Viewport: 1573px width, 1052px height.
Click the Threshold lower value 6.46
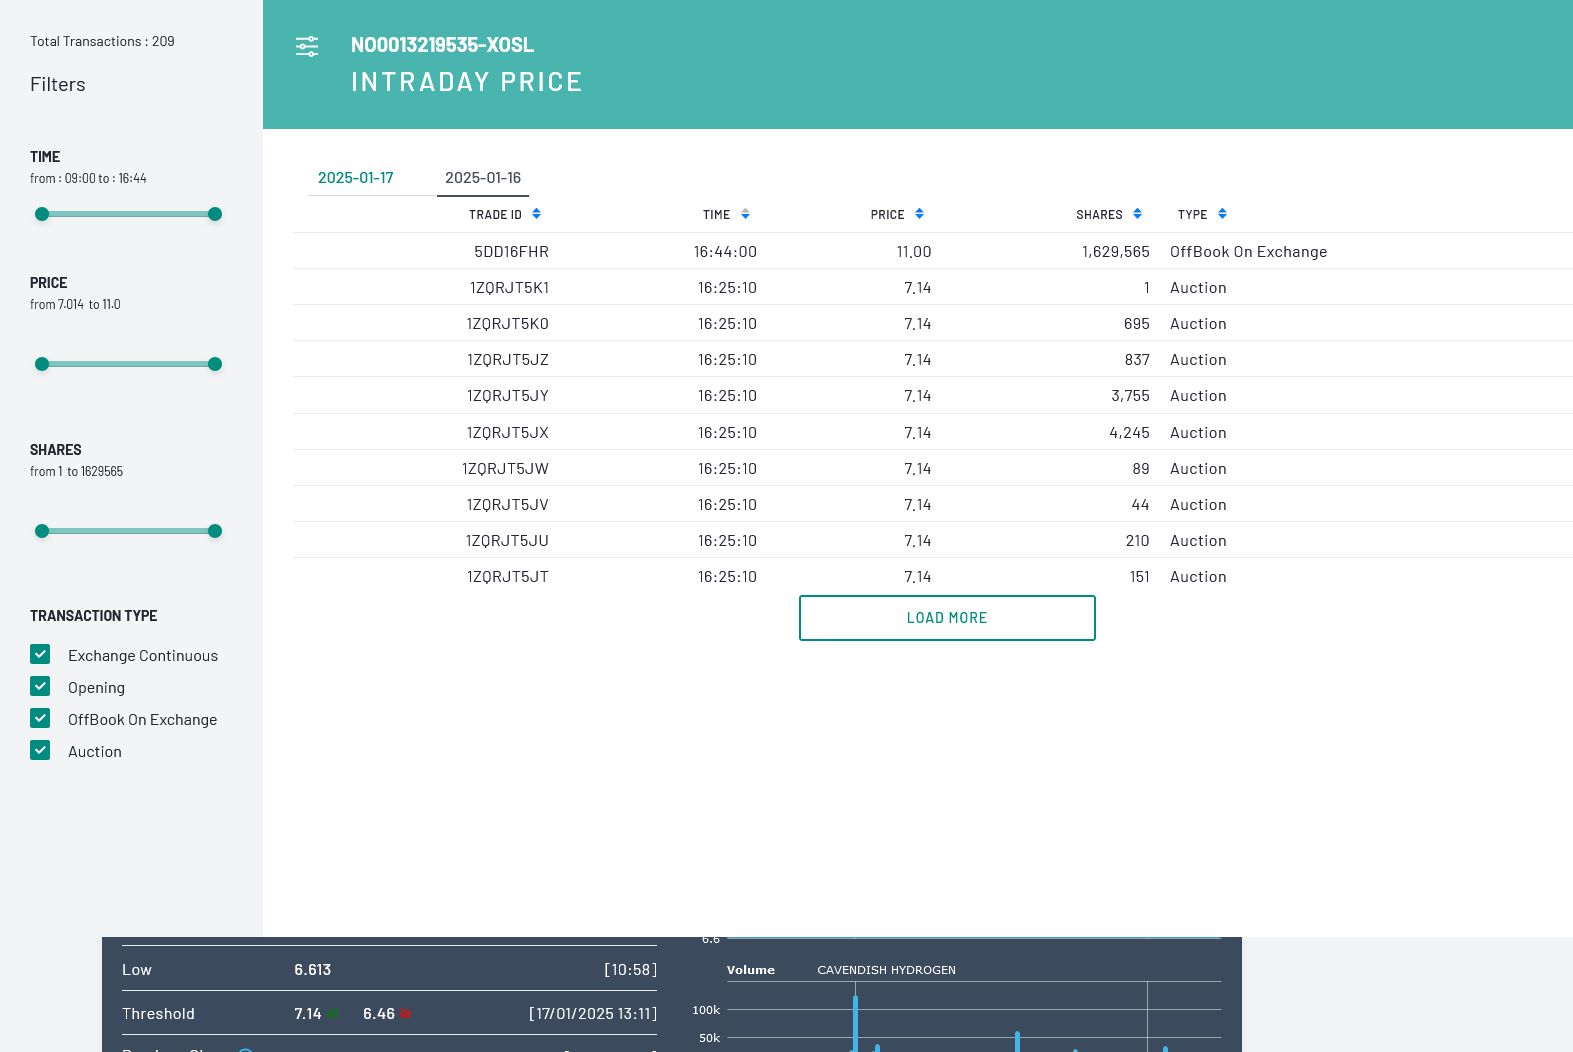click(x=379, y=1014)
